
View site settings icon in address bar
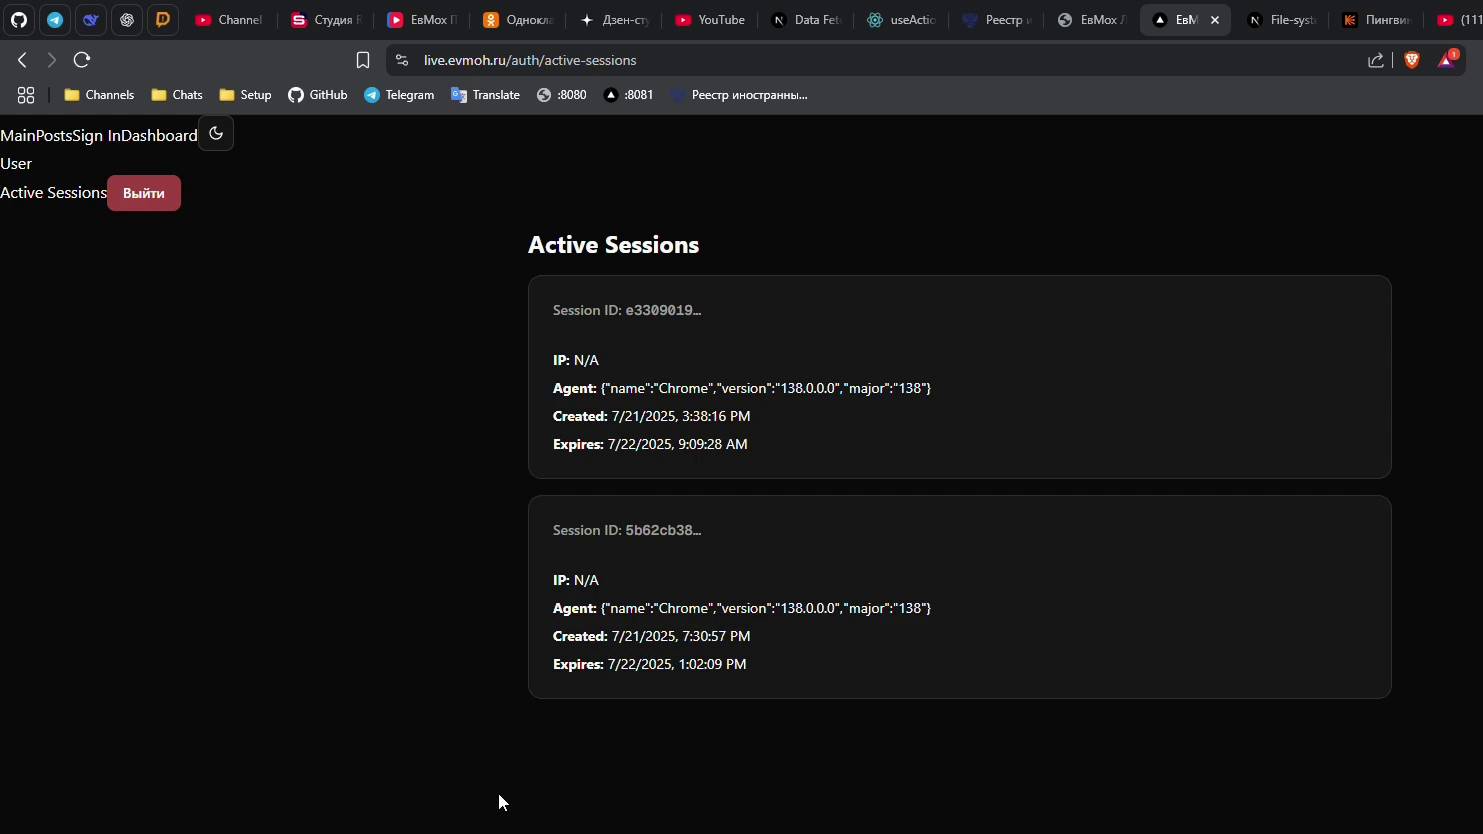click(x=402, y=60)
